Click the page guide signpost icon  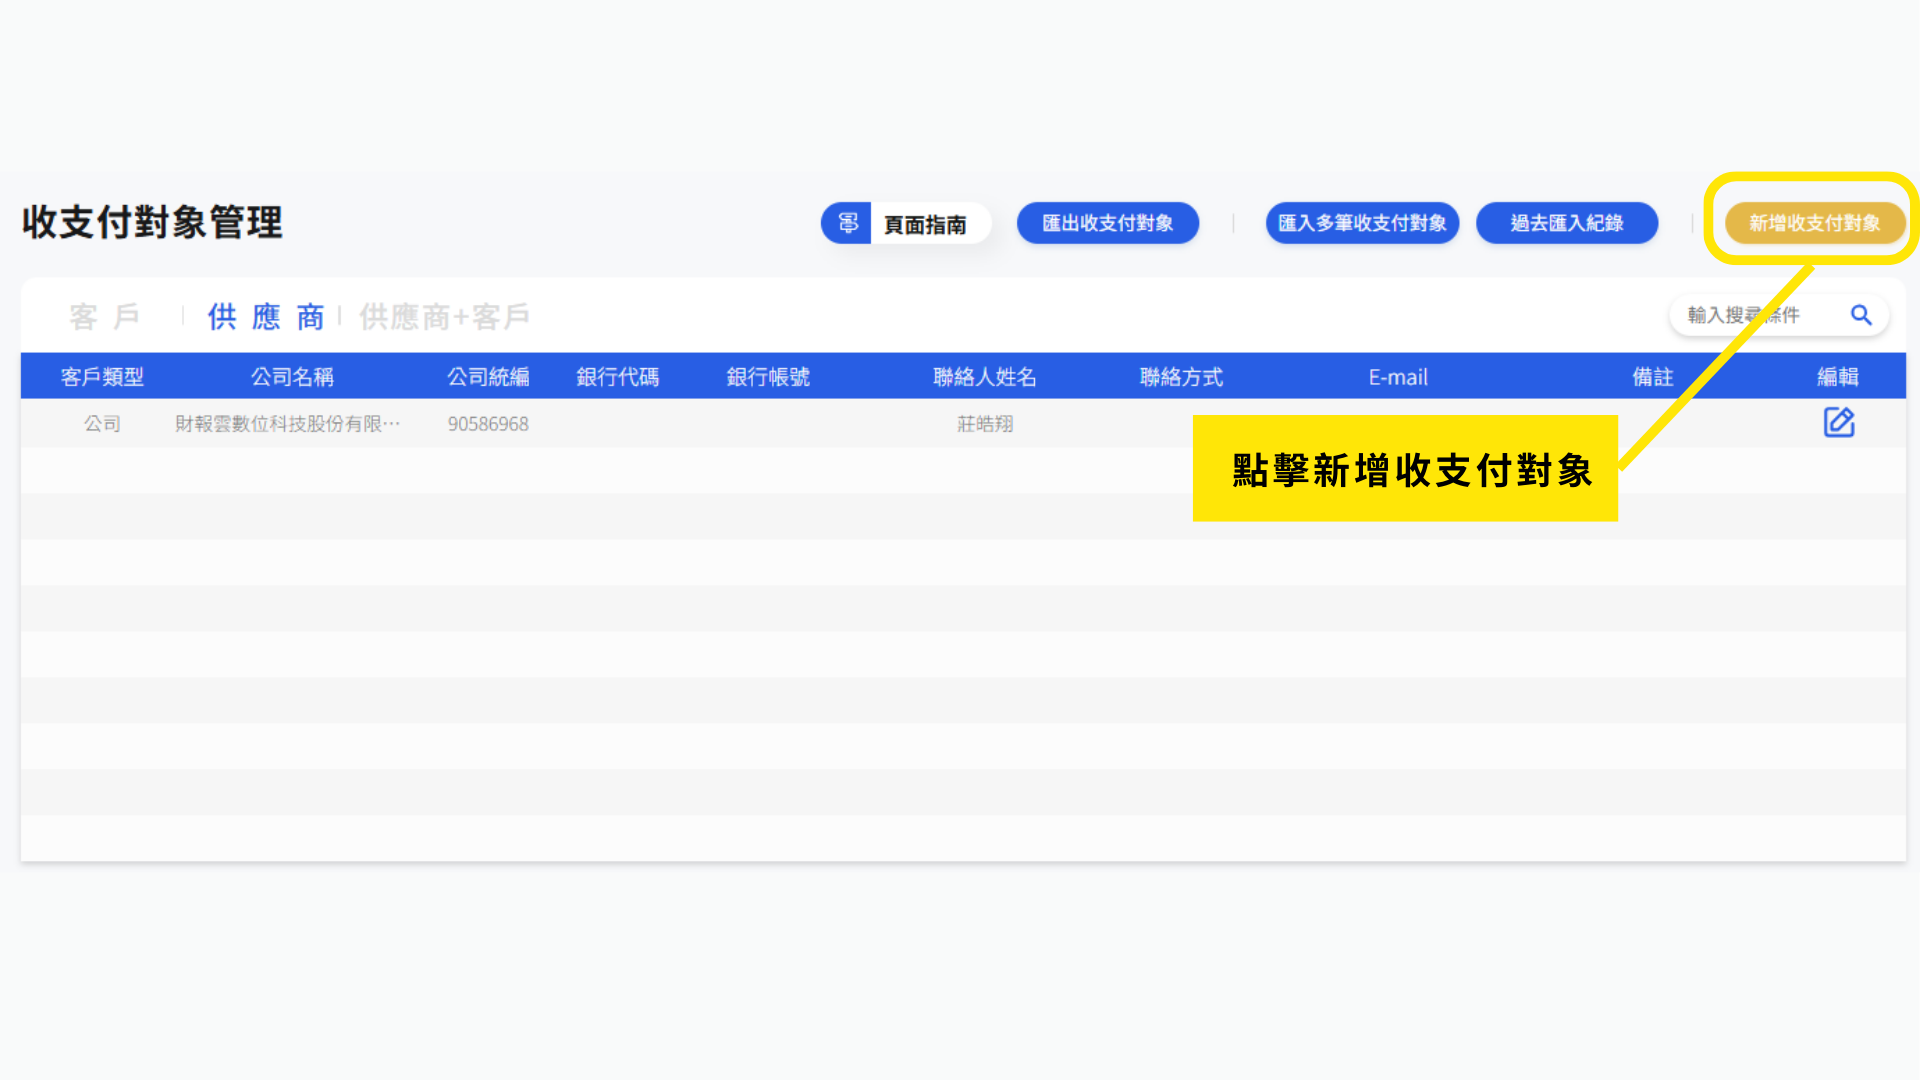click(x=847, y=223)
